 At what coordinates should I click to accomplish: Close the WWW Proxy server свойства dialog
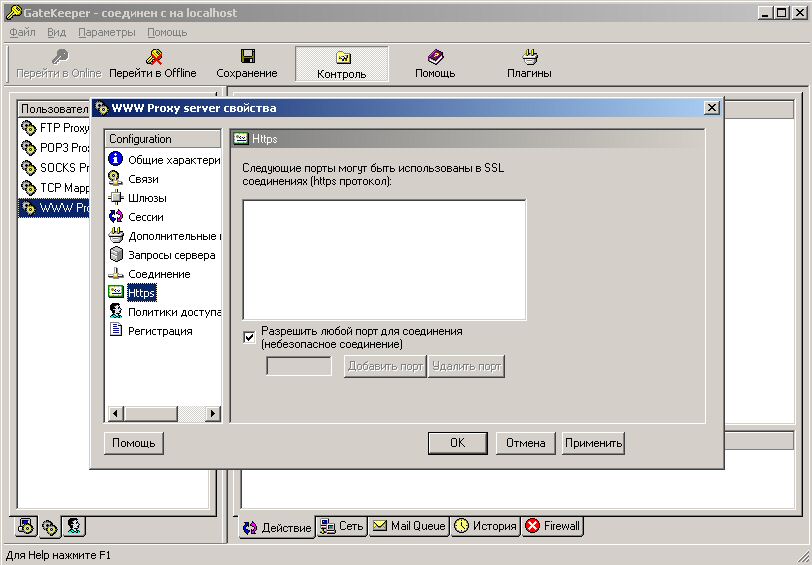click(712, 108)
